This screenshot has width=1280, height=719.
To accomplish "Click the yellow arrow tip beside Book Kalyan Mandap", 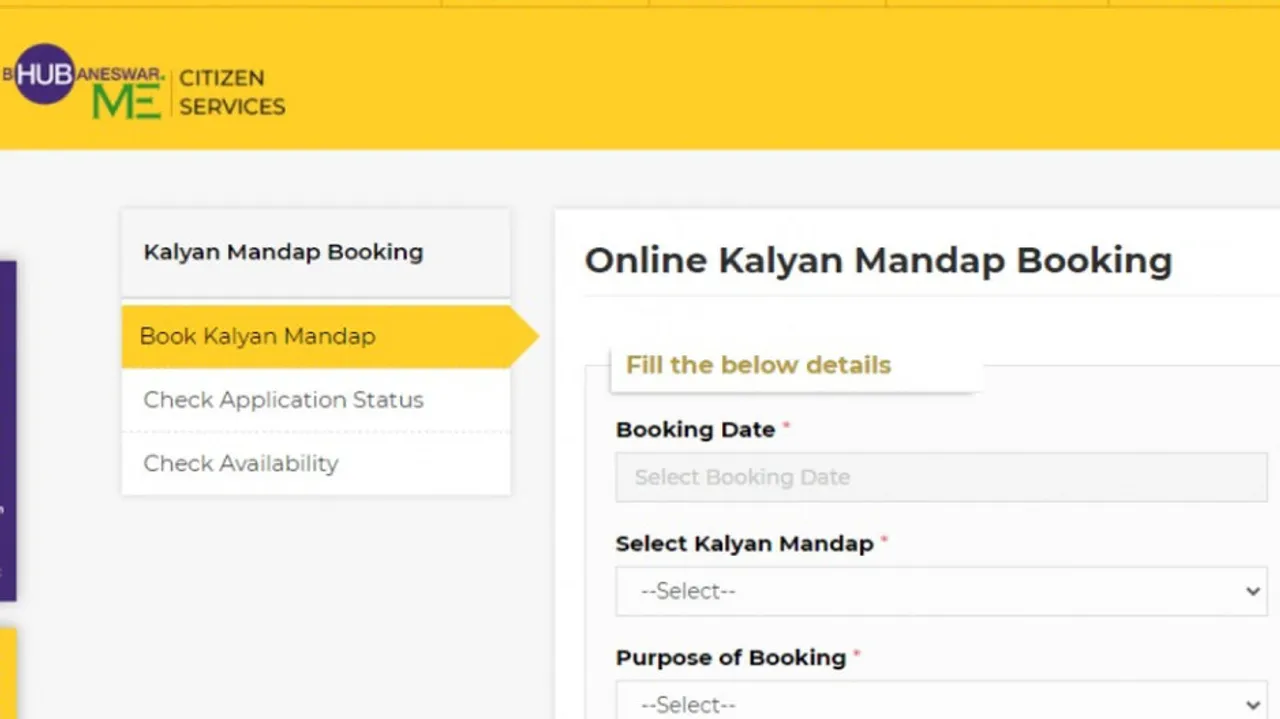I will coord(525,337).
